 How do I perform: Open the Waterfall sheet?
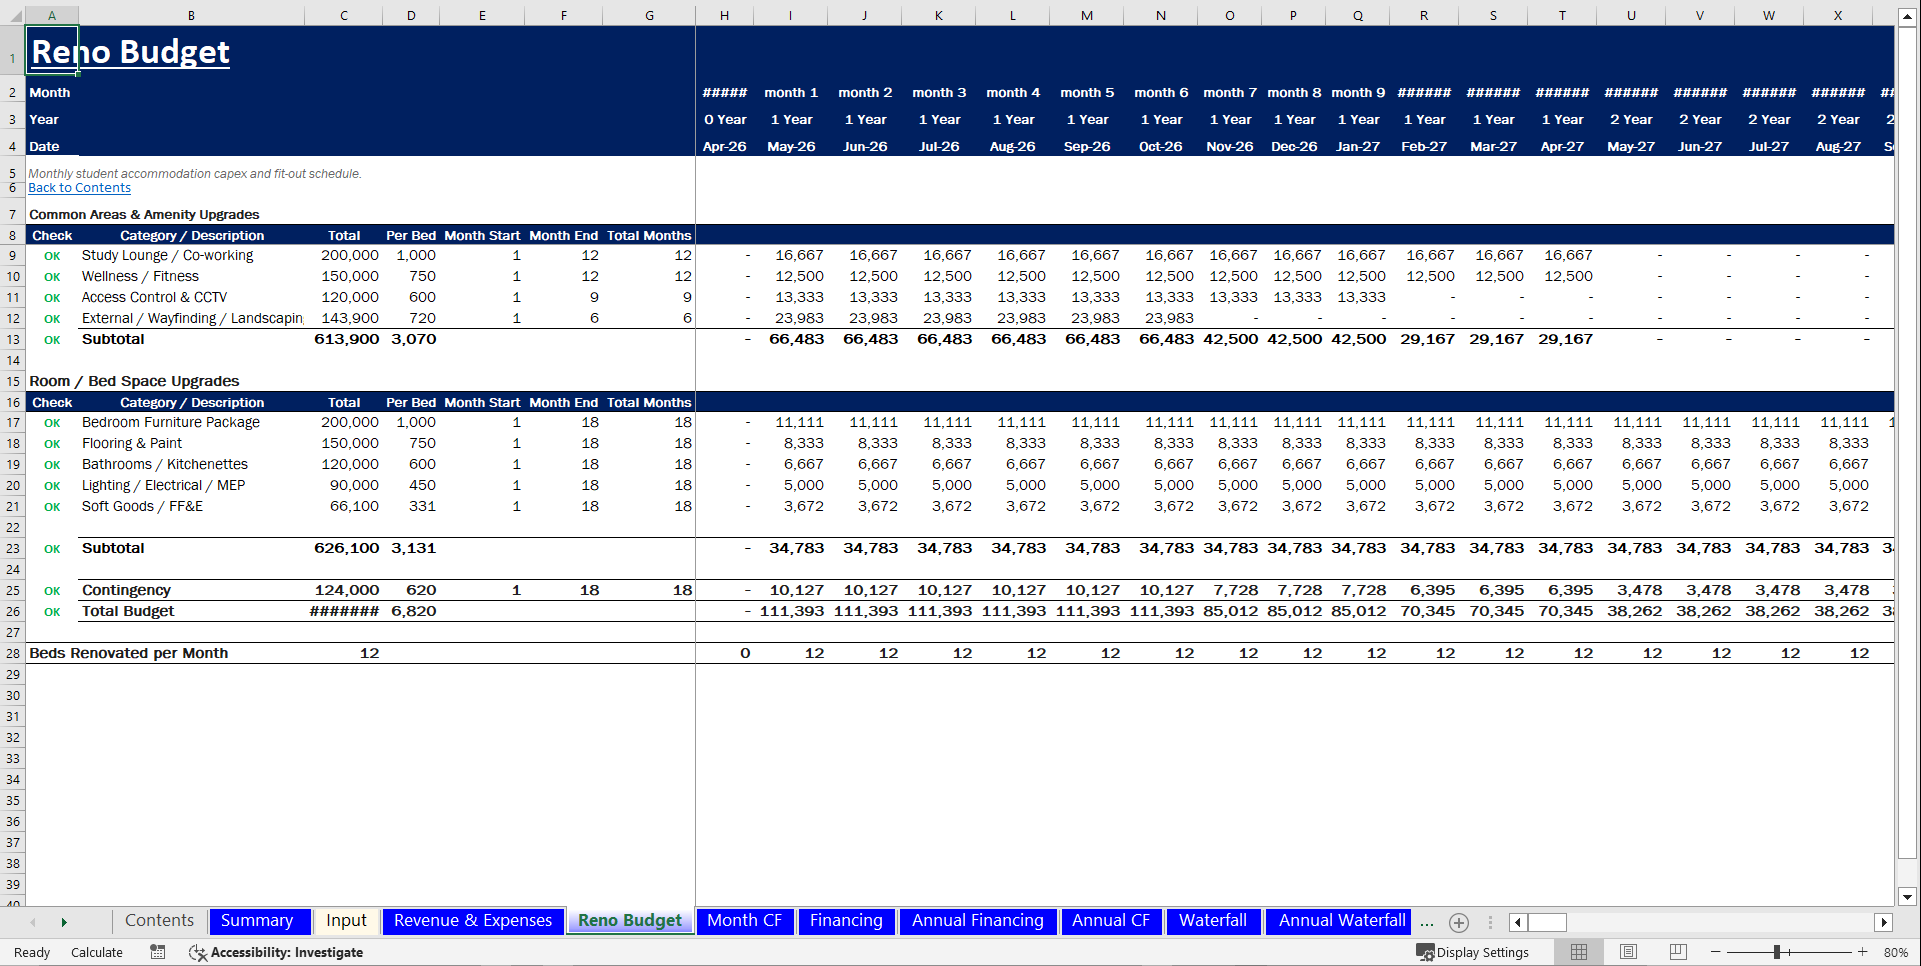coord(1213,921)
